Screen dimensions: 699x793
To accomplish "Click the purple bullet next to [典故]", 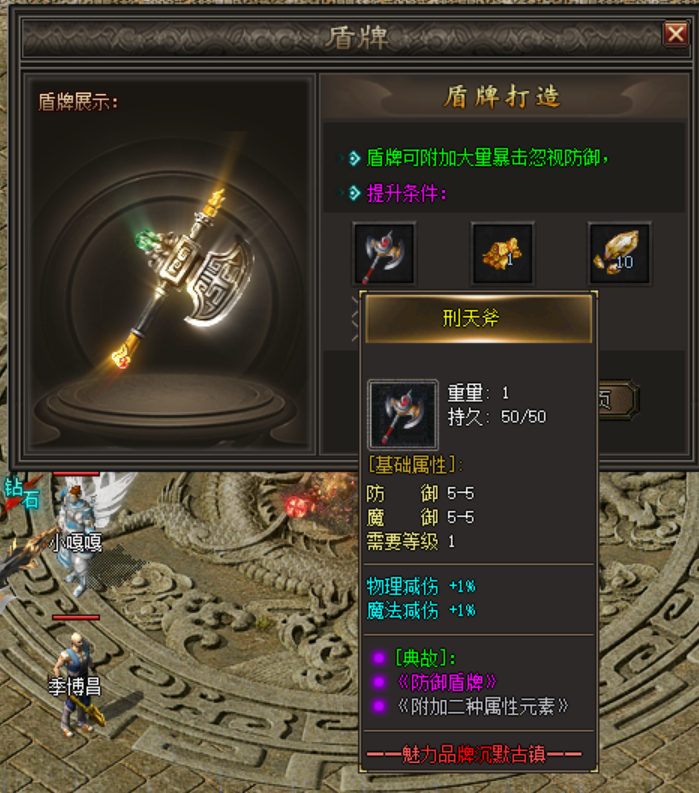I will coord(379,658).
